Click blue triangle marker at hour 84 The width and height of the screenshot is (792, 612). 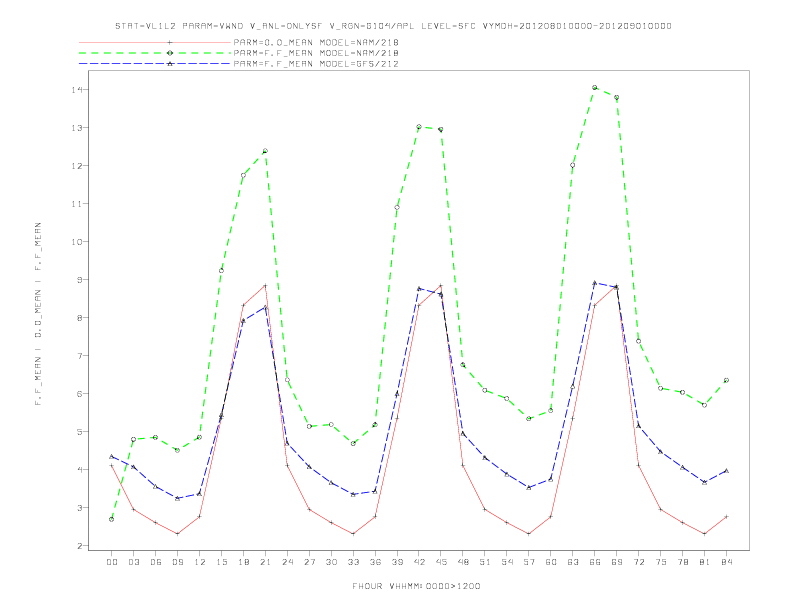[x=726, y=471]
